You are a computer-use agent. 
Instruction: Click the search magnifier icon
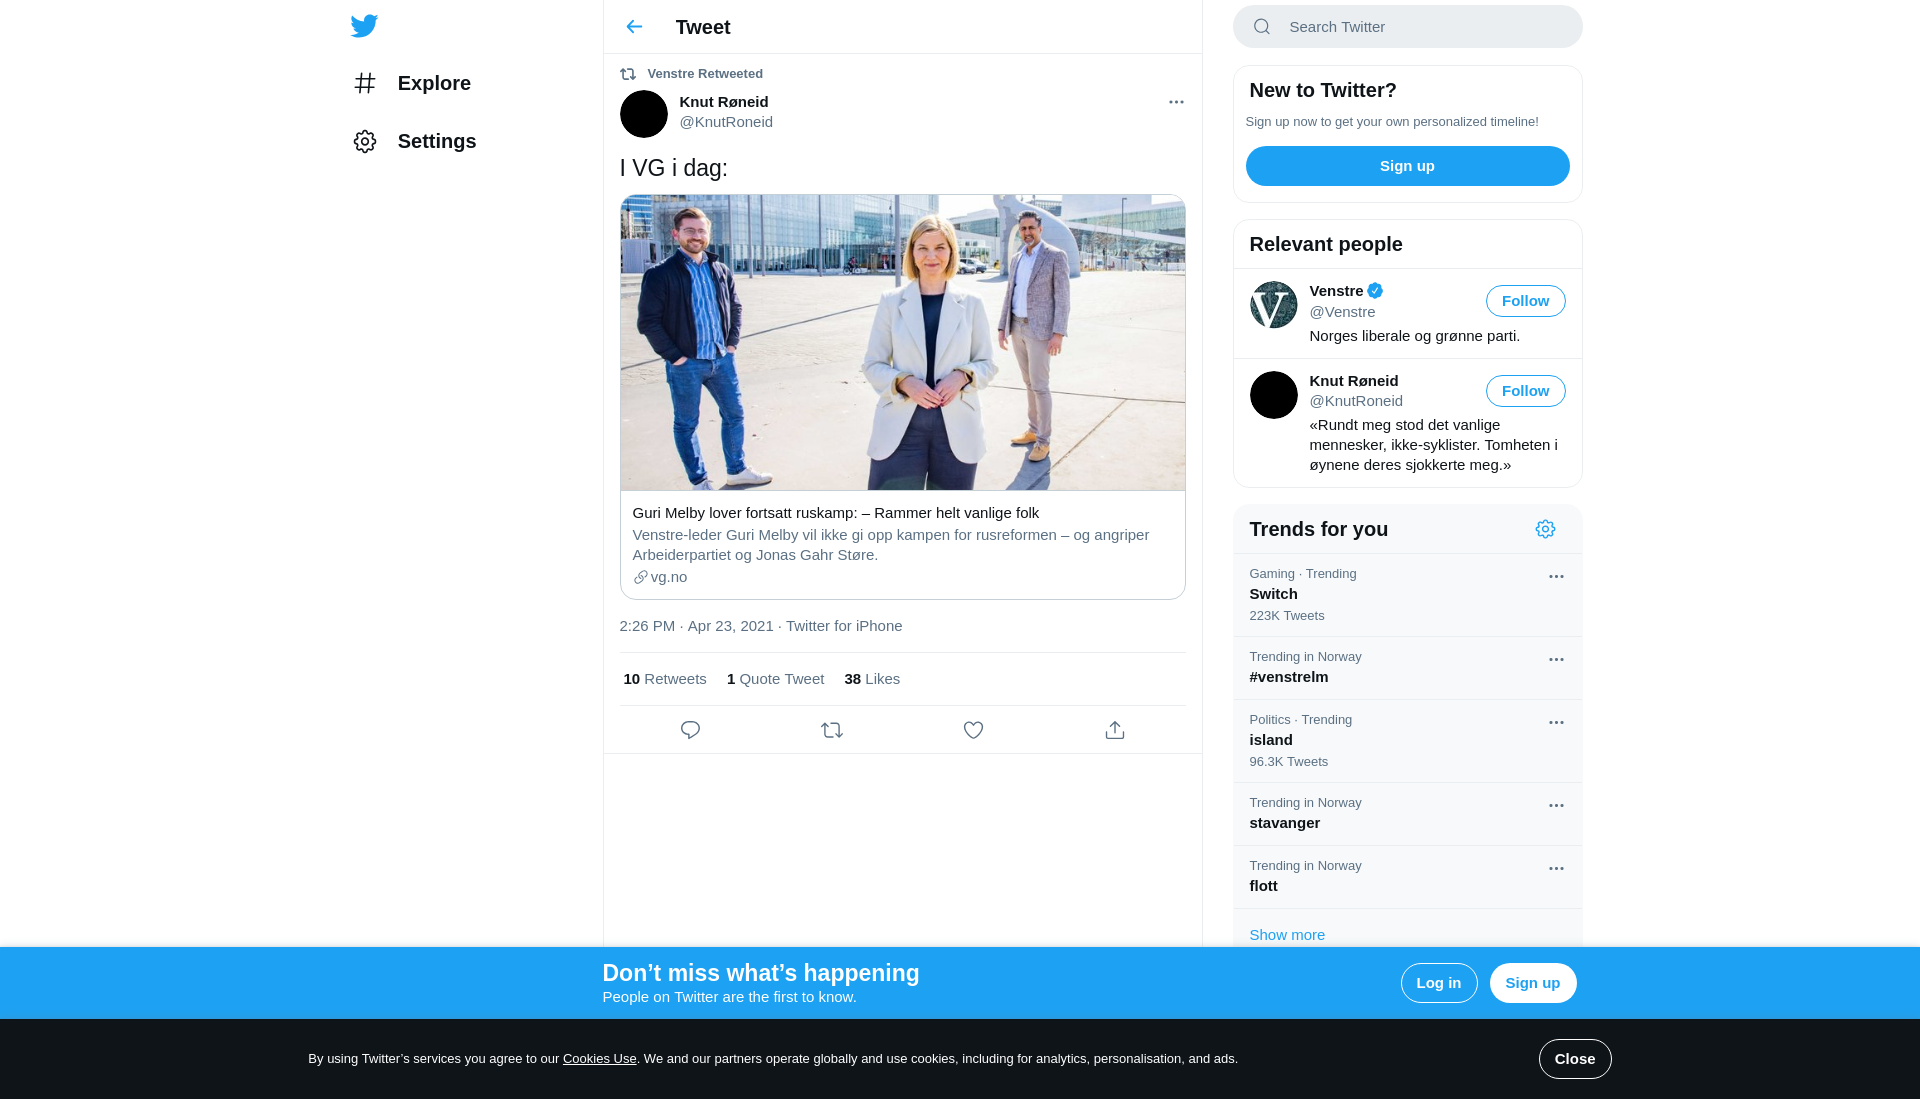pos(1262,27)
